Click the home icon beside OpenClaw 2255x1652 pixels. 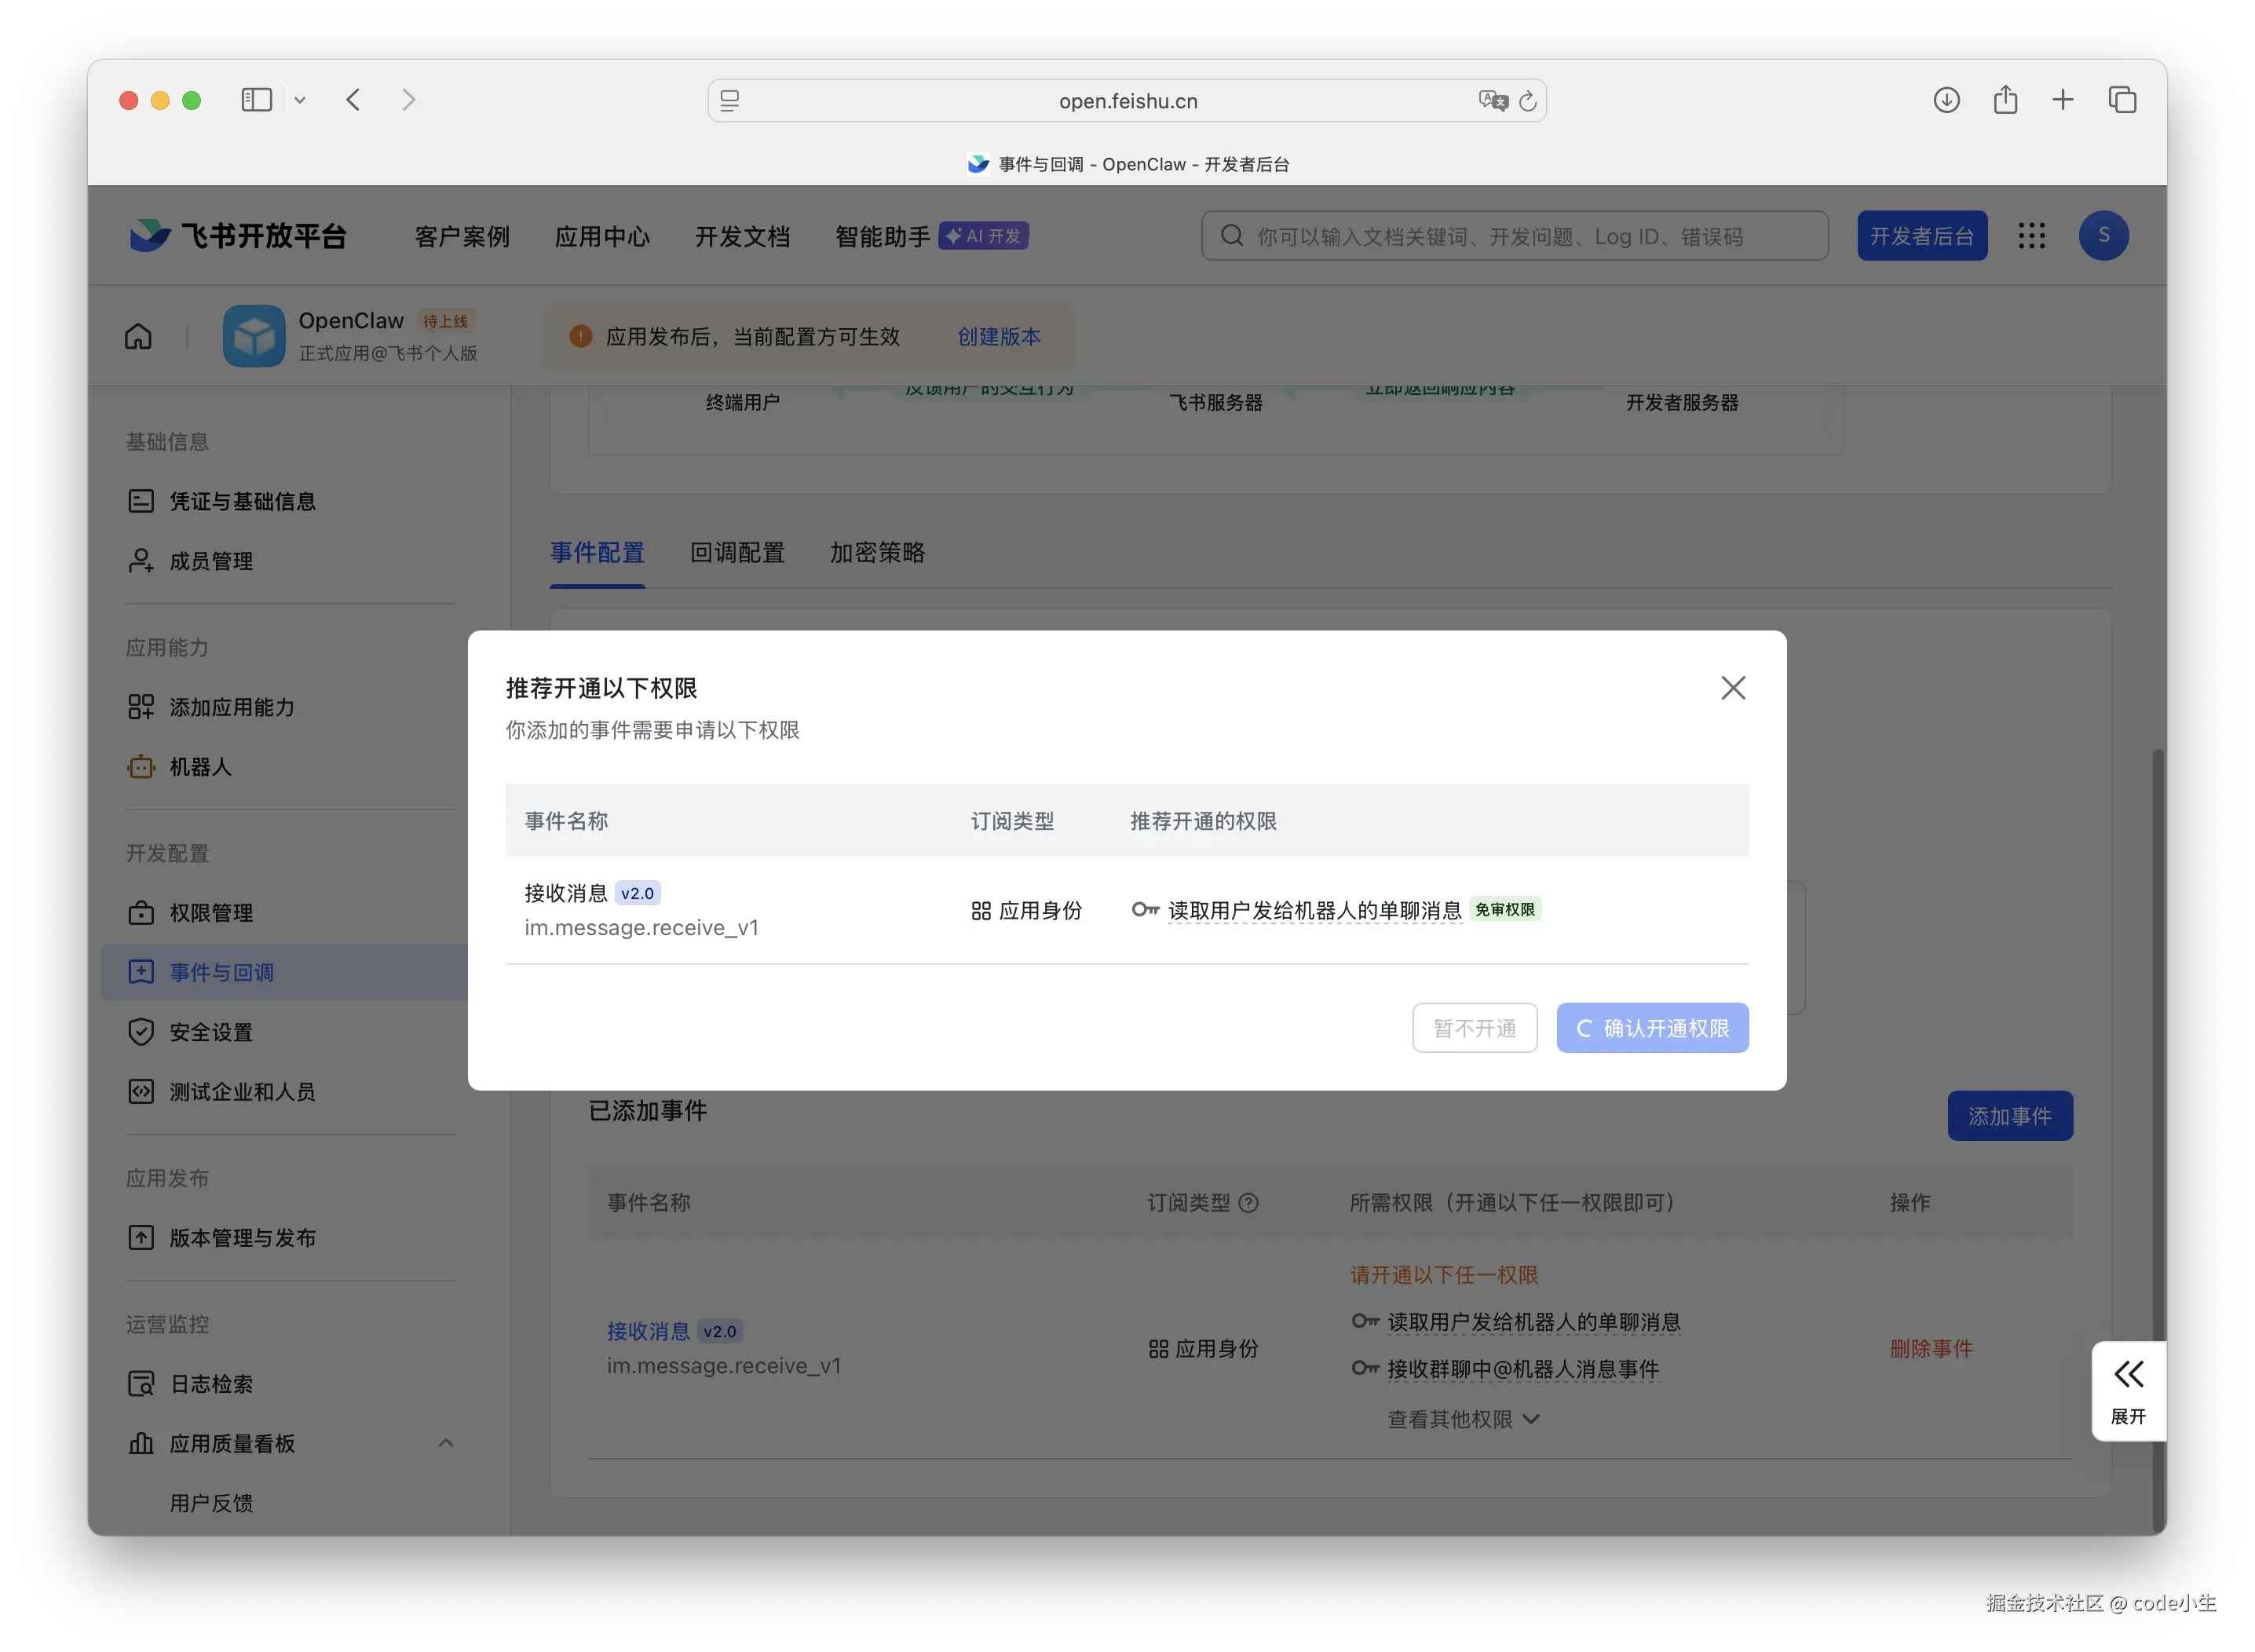point(138,336)
